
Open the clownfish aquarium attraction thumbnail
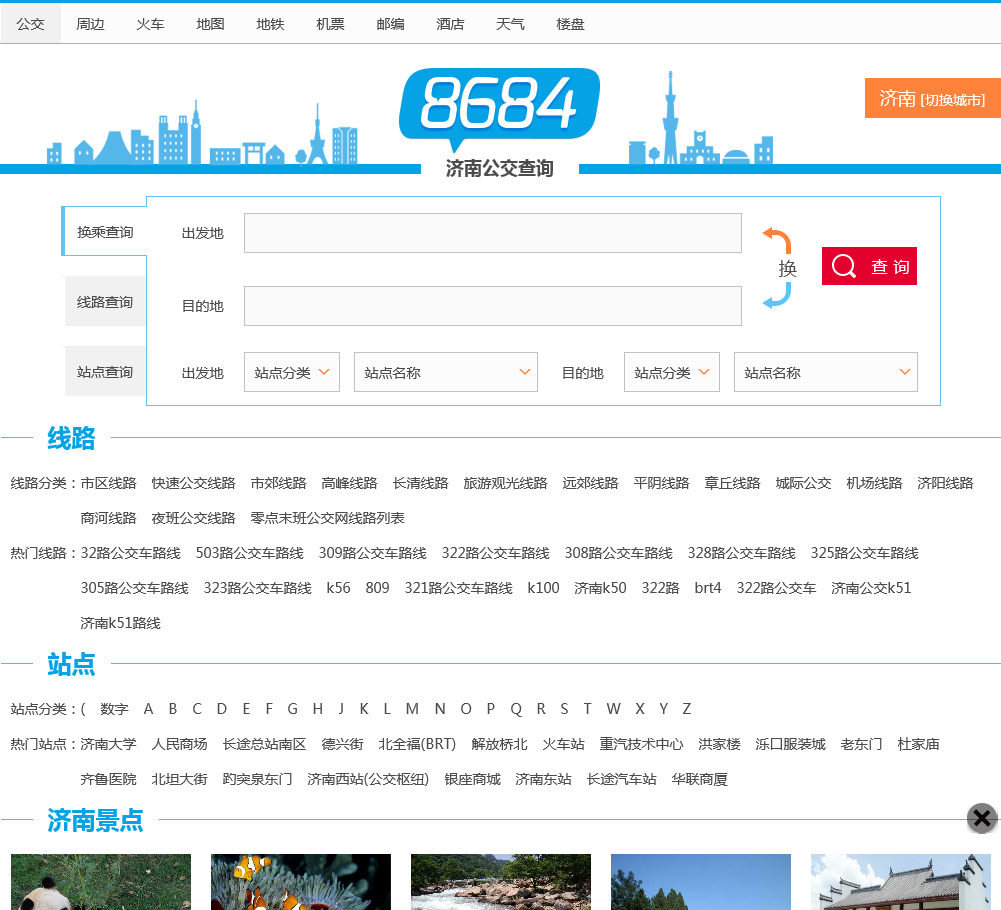(x=301, y=882)
